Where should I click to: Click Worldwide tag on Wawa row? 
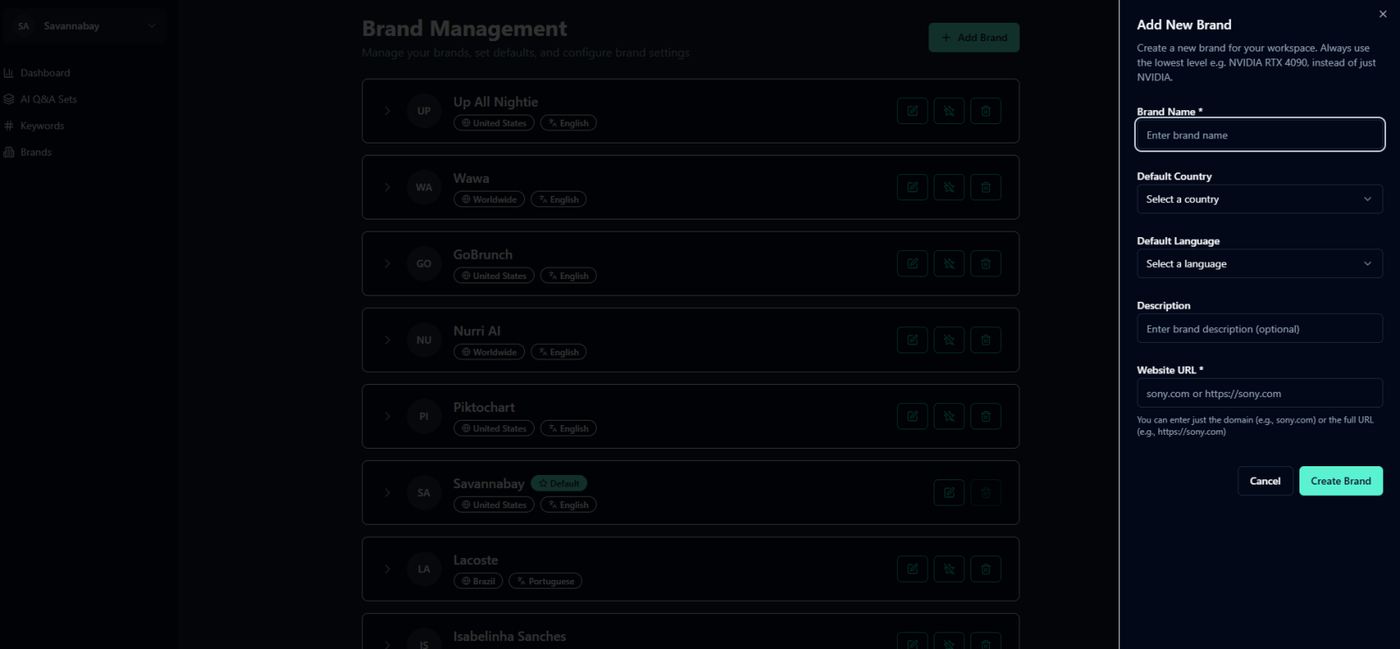coord(489,199)
